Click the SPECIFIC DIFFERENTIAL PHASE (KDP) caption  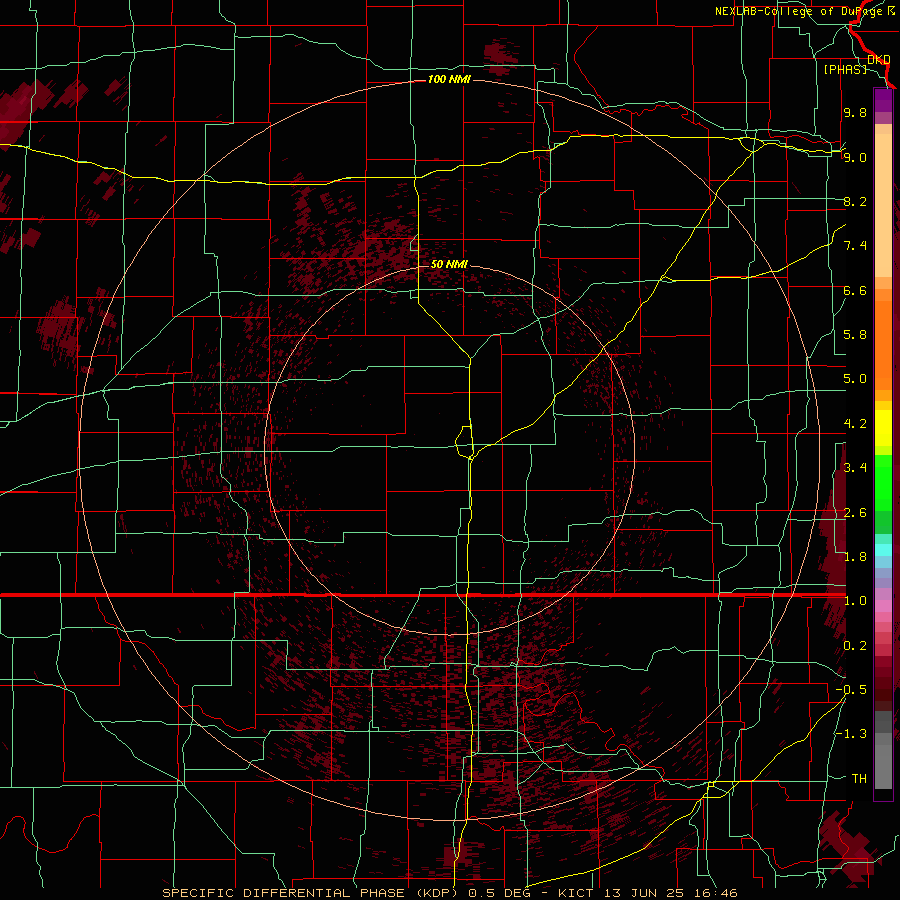(309, 893)
